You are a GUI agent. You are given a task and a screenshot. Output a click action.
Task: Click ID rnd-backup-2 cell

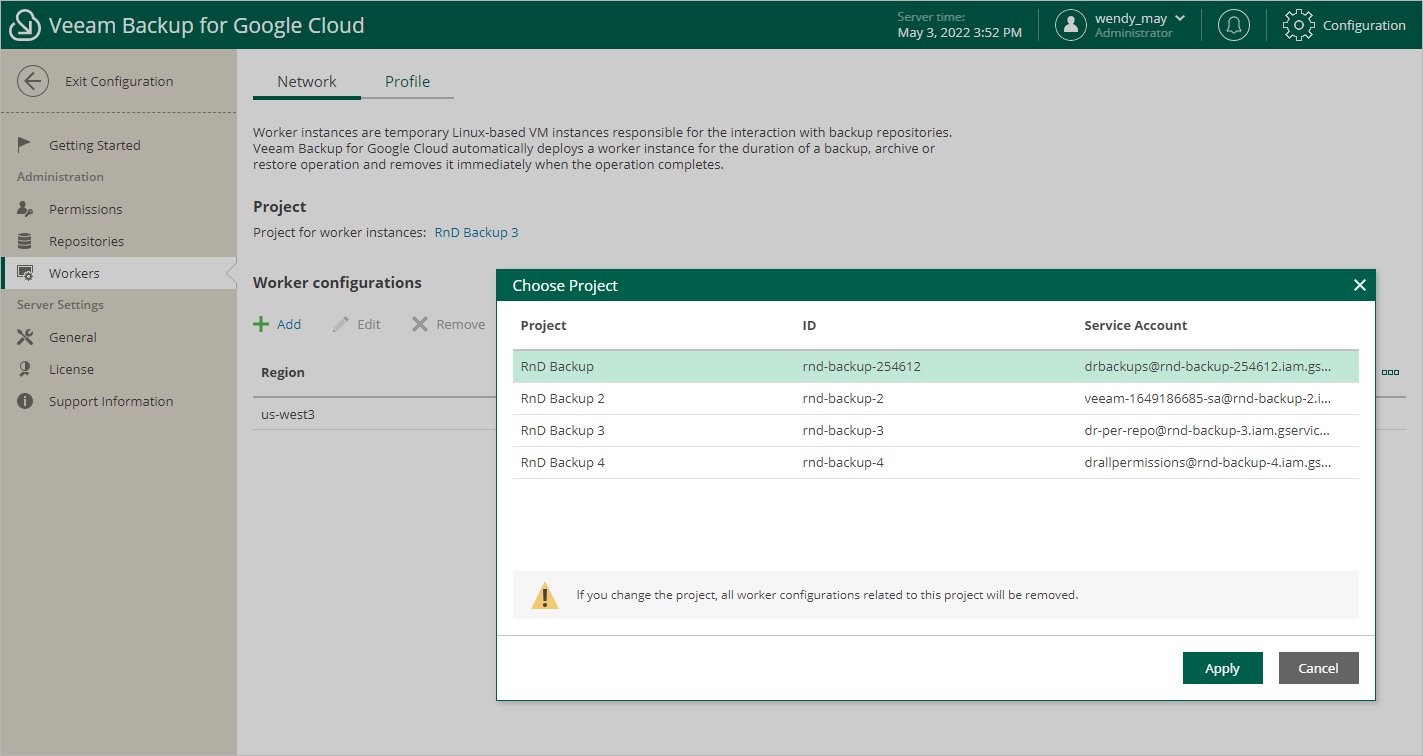843,398
